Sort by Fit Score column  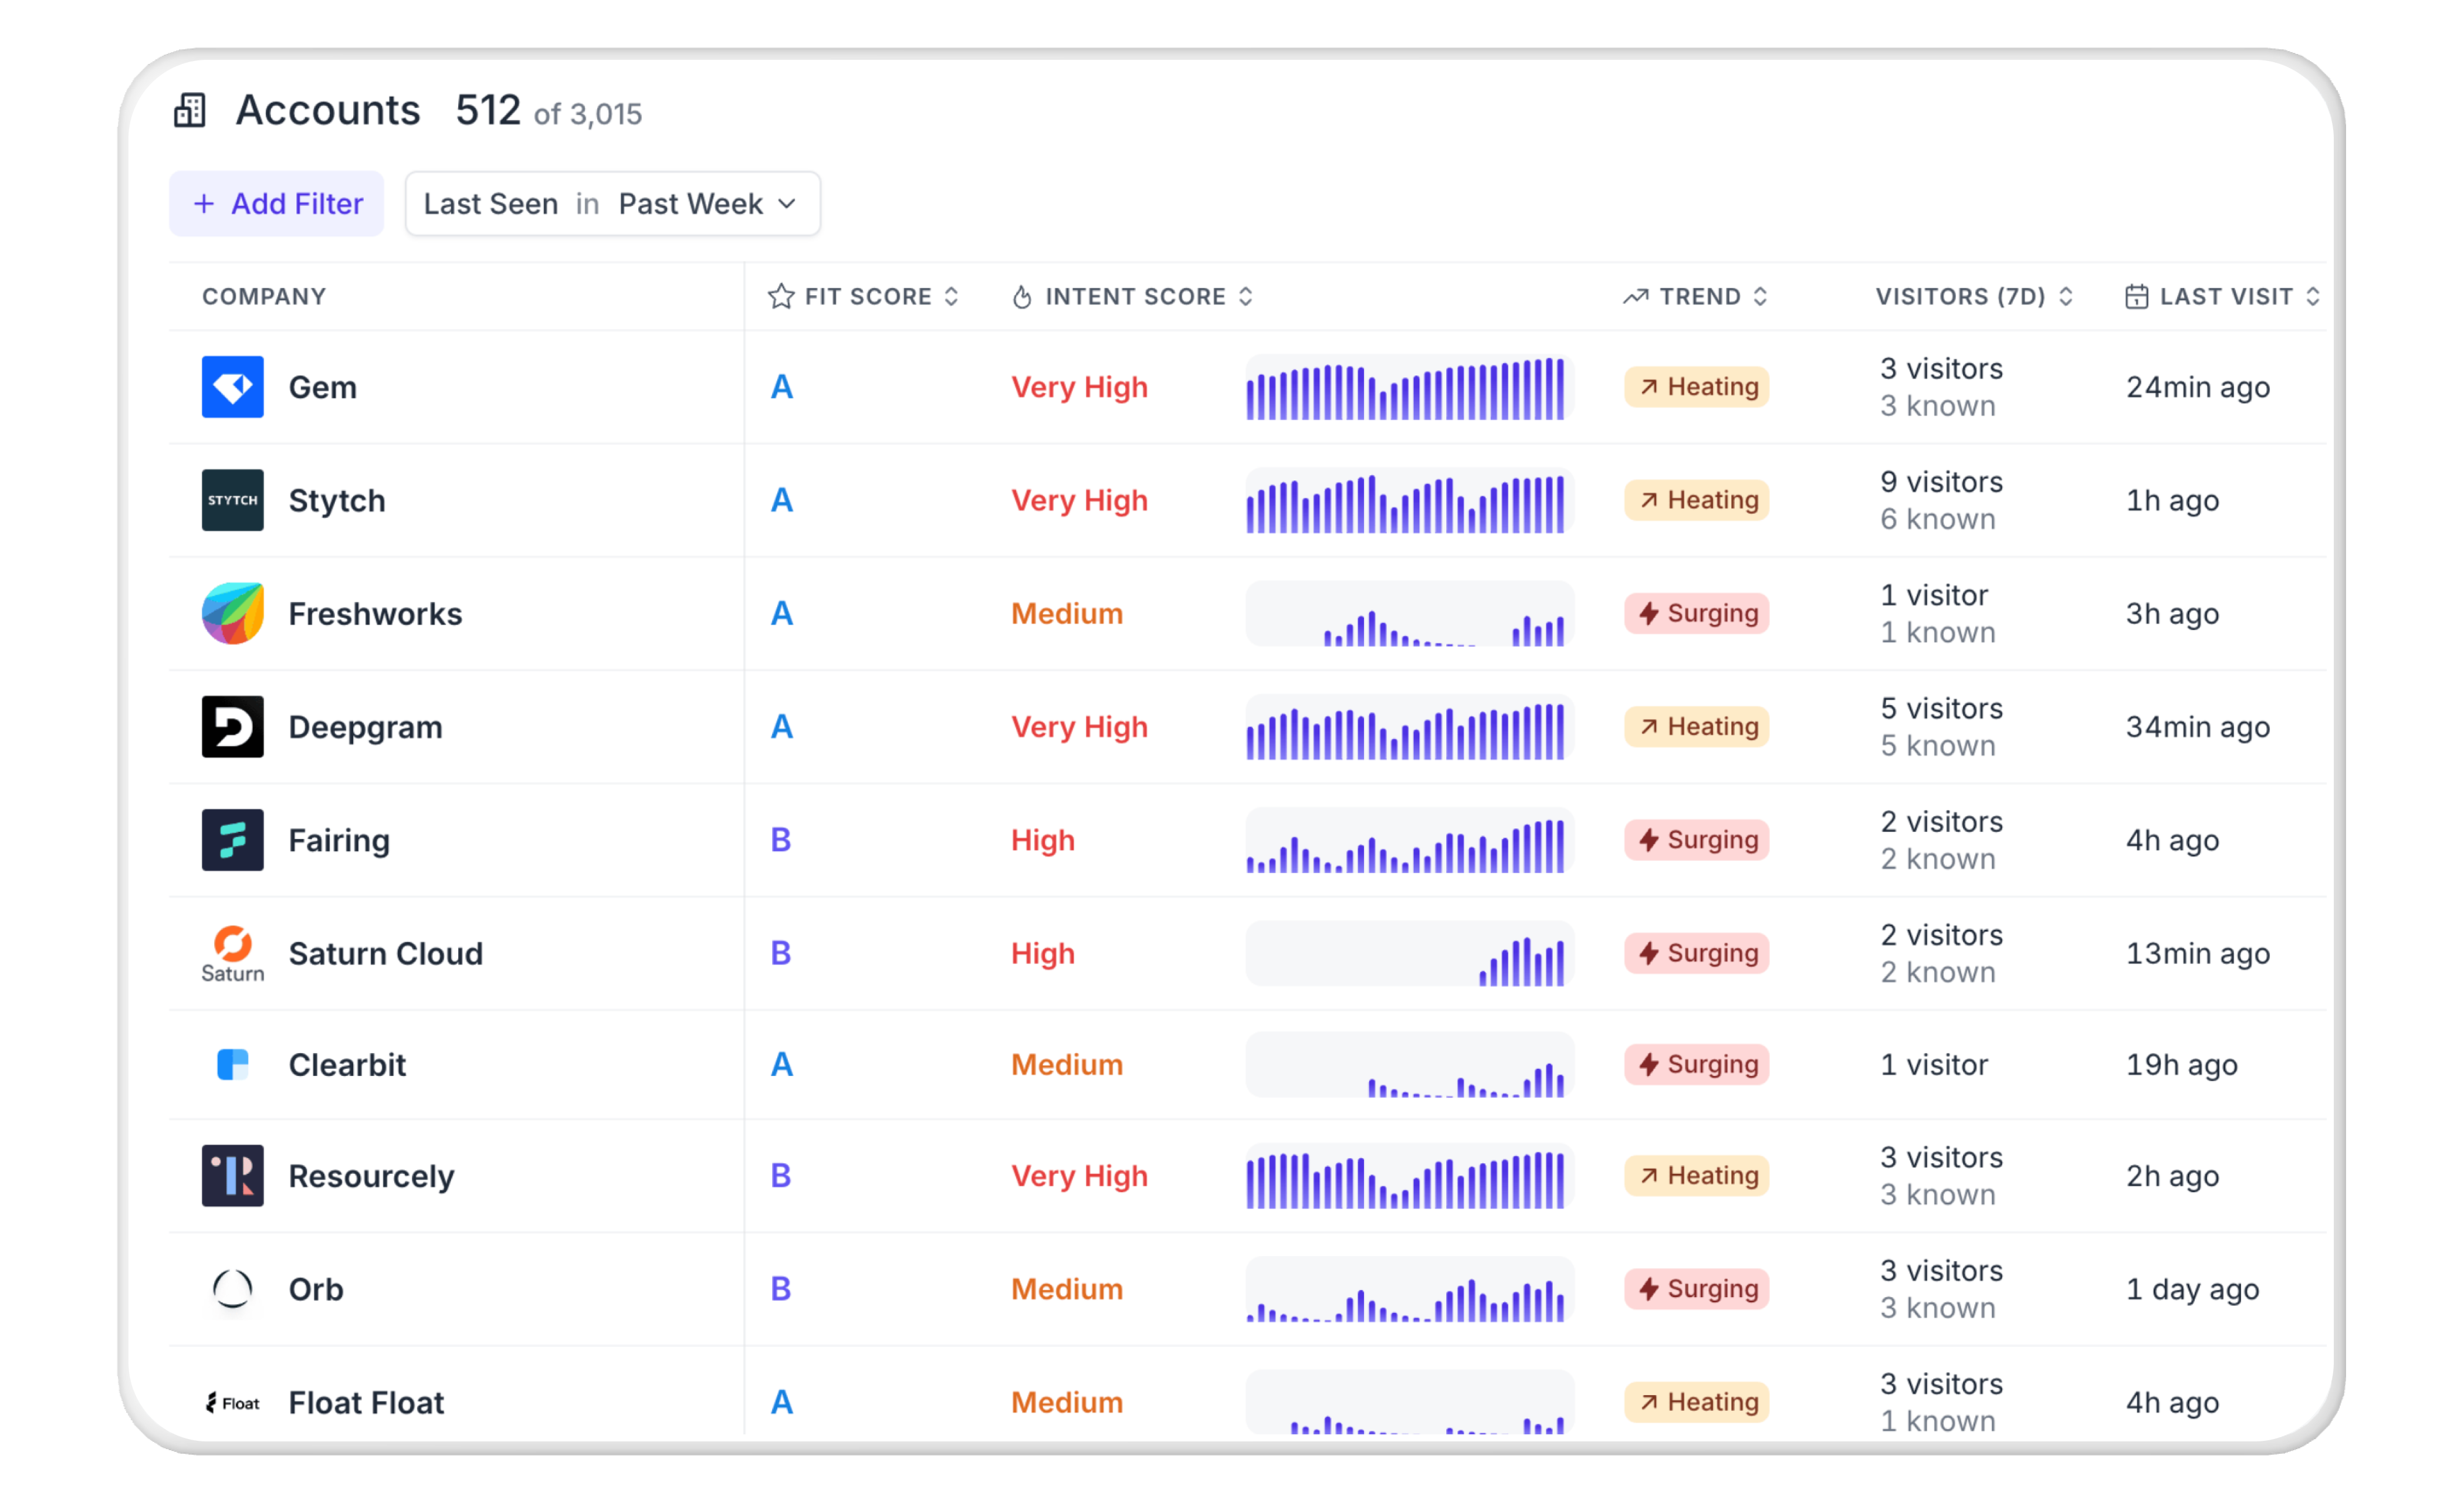click(951, 297)
